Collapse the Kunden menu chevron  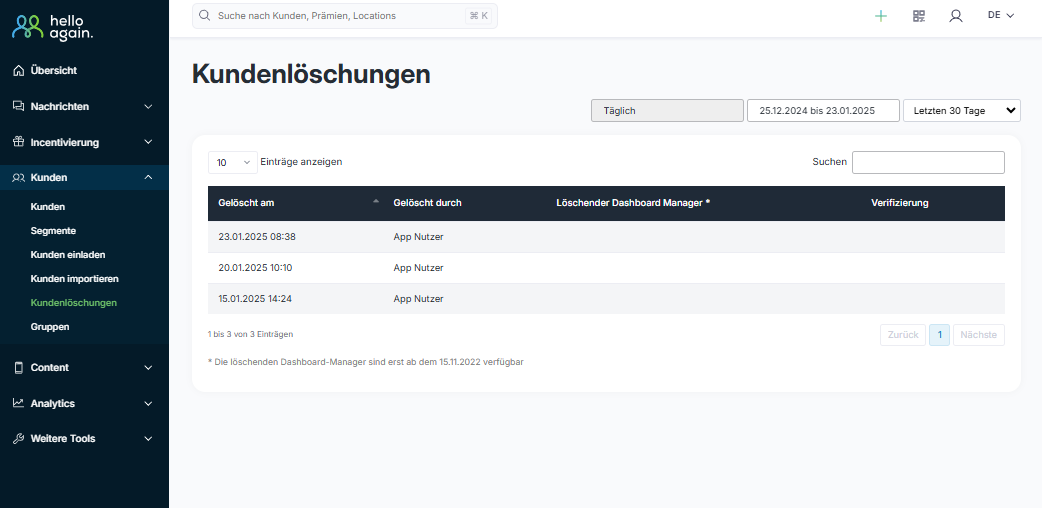coord(148,178)
